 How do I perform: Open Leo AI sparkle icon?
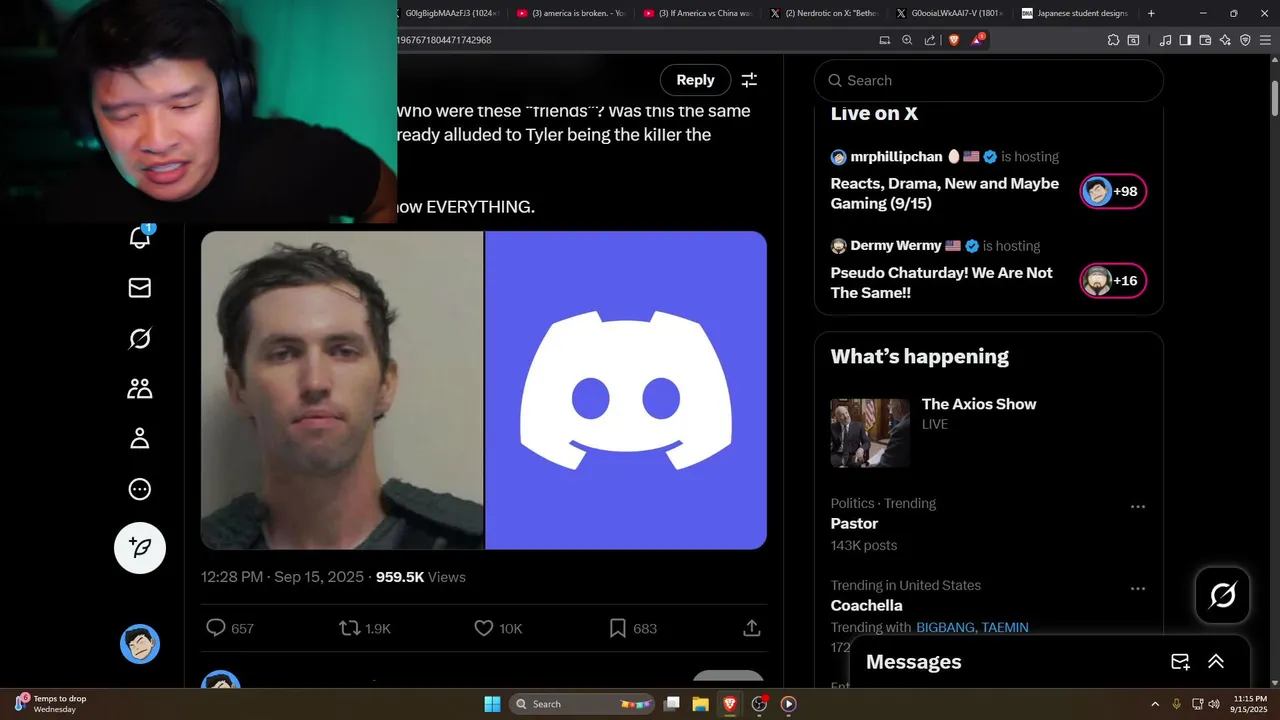pos(1225,40)
